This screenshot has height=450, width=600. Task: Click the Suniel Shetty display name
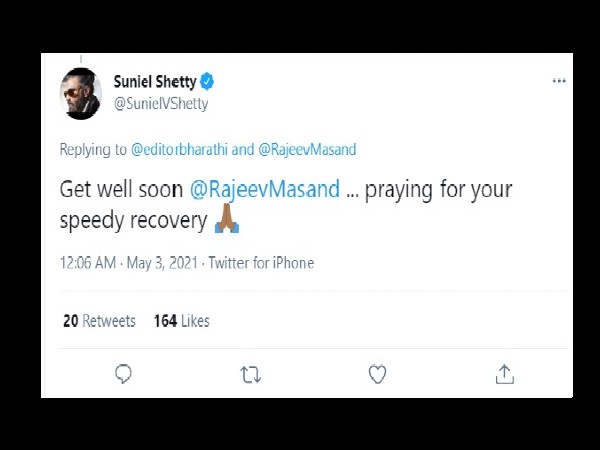(x=155, y=82)
